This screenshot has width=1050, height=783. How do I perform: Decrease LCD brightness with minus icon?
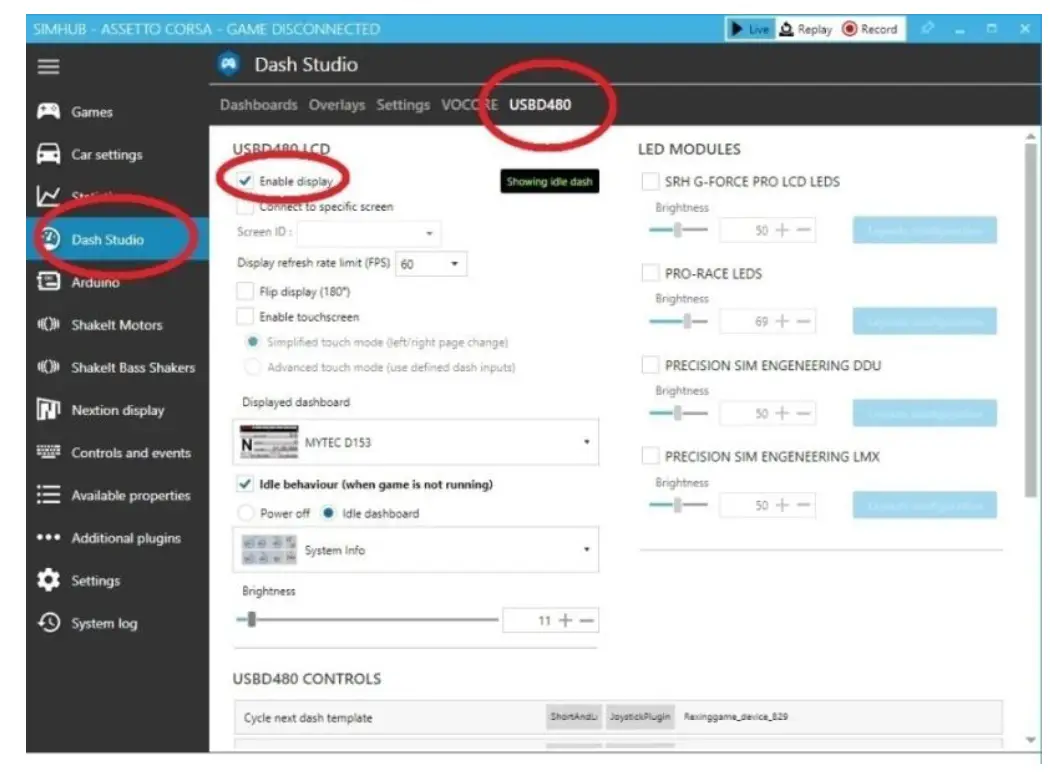pyautogui.click(x=587, y=620)
